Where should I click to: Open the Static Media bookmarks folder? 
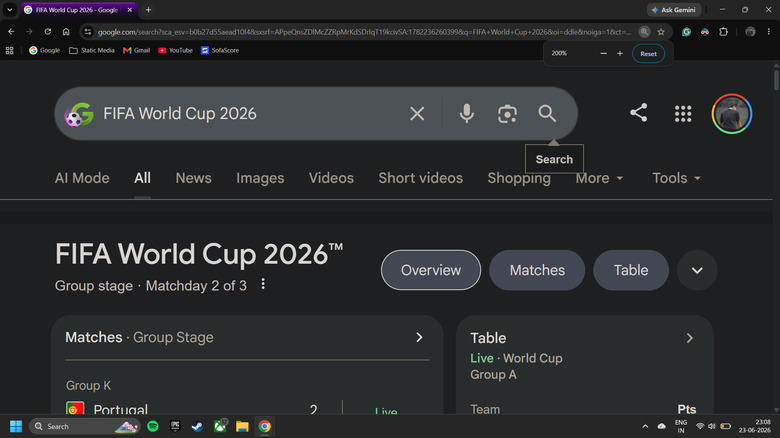(x=92, y=50)
